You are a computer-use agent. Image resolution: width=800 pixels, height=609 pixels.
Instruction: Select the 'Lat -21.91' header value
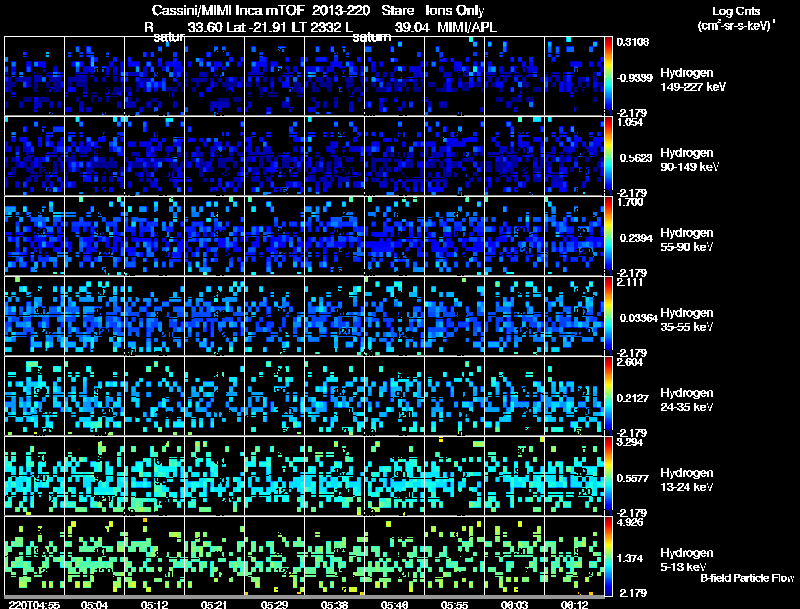click(257, 28)
